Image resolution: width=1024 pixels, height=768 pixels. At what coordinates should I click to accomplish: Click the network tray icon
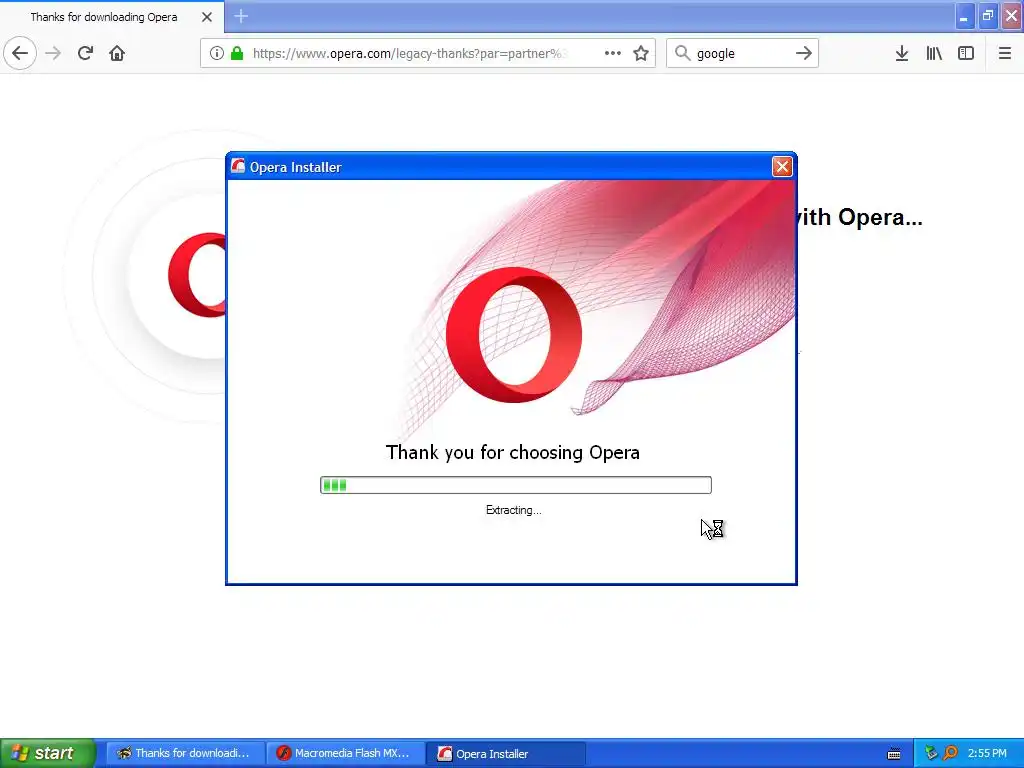(x=931, y=753)
